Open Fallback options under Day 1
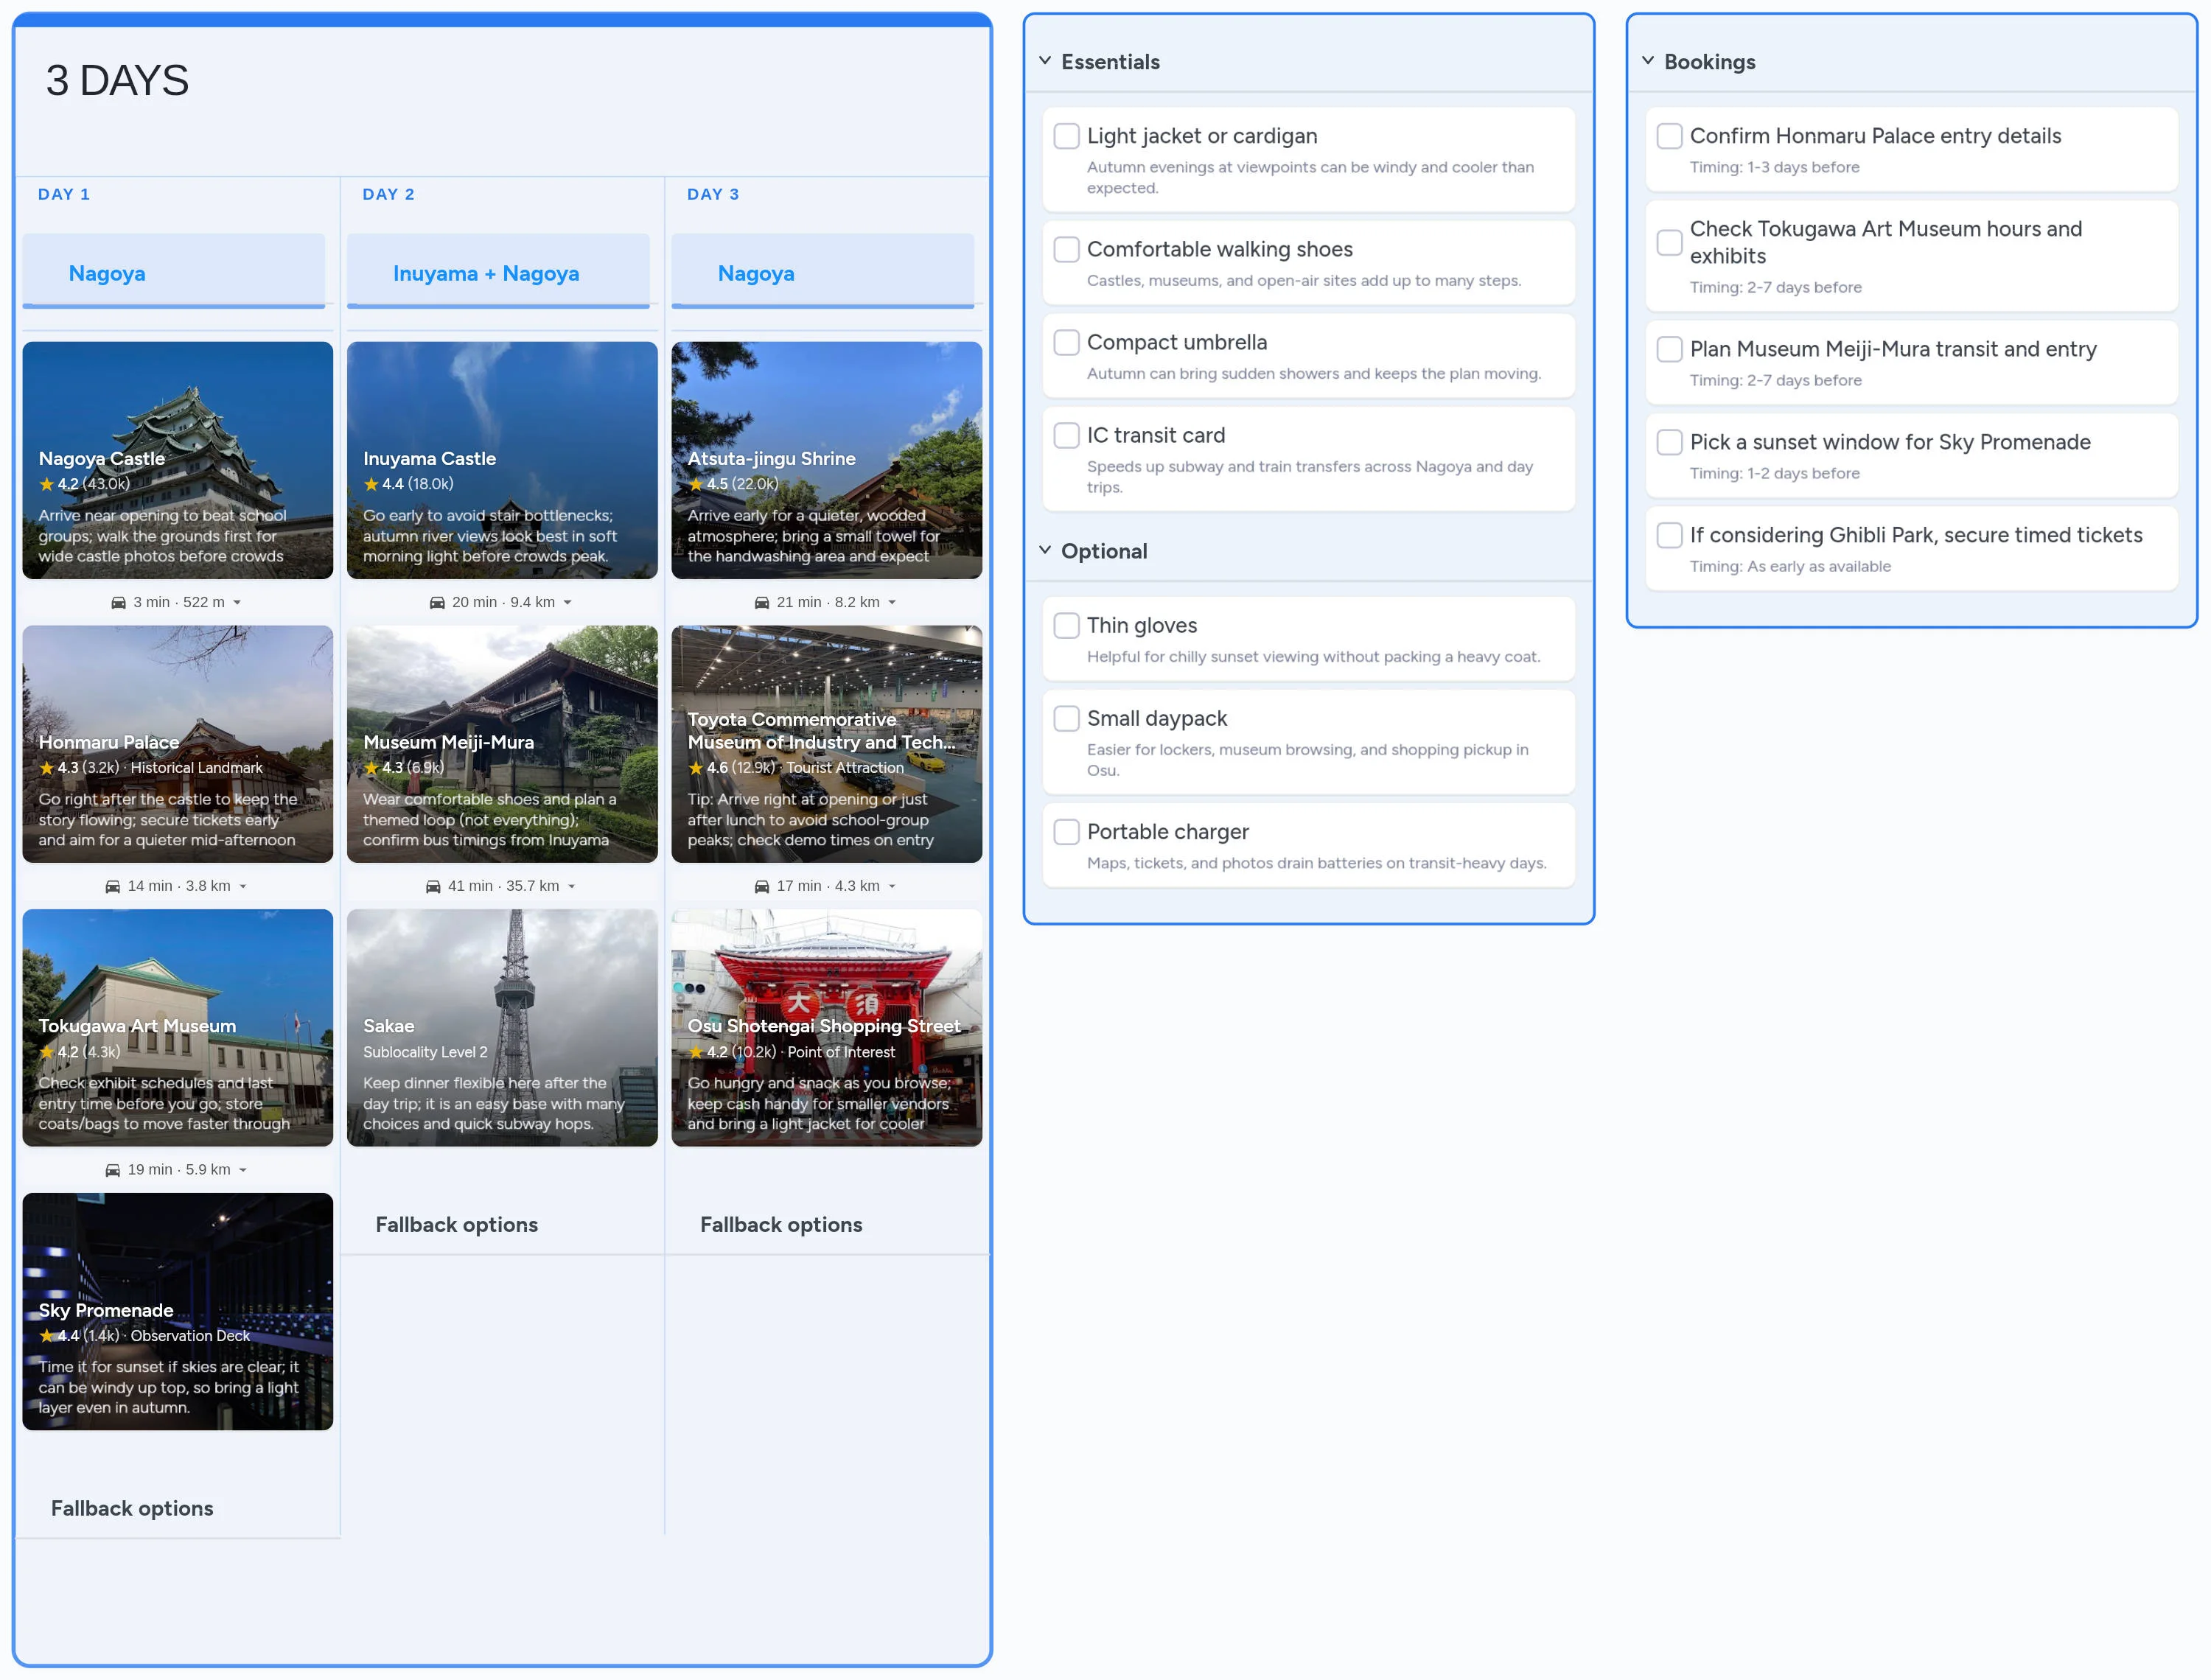 pyautogui.click(x=132, y=1508)
